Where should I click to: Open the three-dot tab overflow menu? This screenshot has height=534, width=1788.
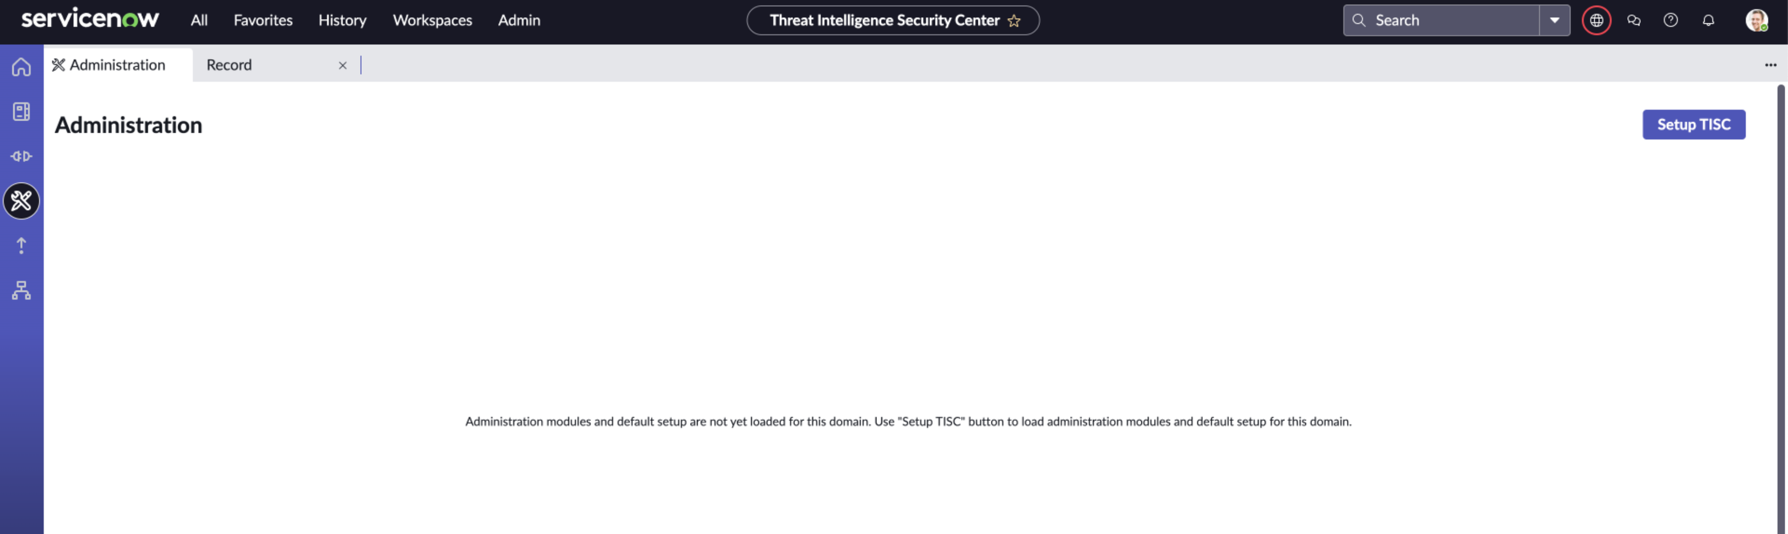[x=1771, y=65]
